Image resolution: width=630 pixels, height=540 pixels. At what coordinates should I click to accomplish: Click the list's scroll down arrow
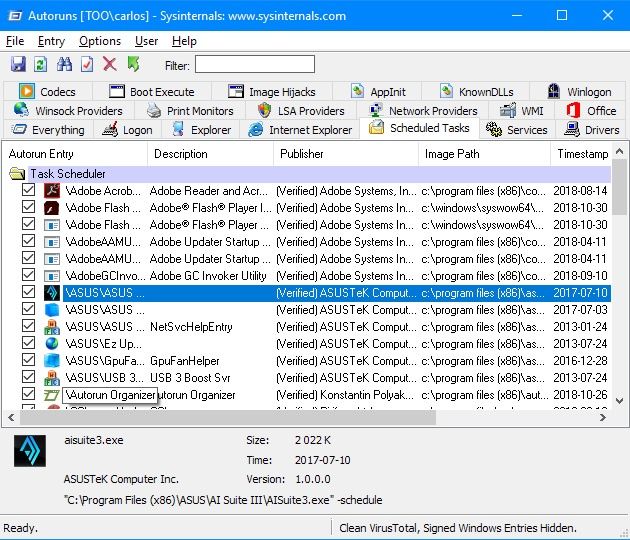coord(620,401)
